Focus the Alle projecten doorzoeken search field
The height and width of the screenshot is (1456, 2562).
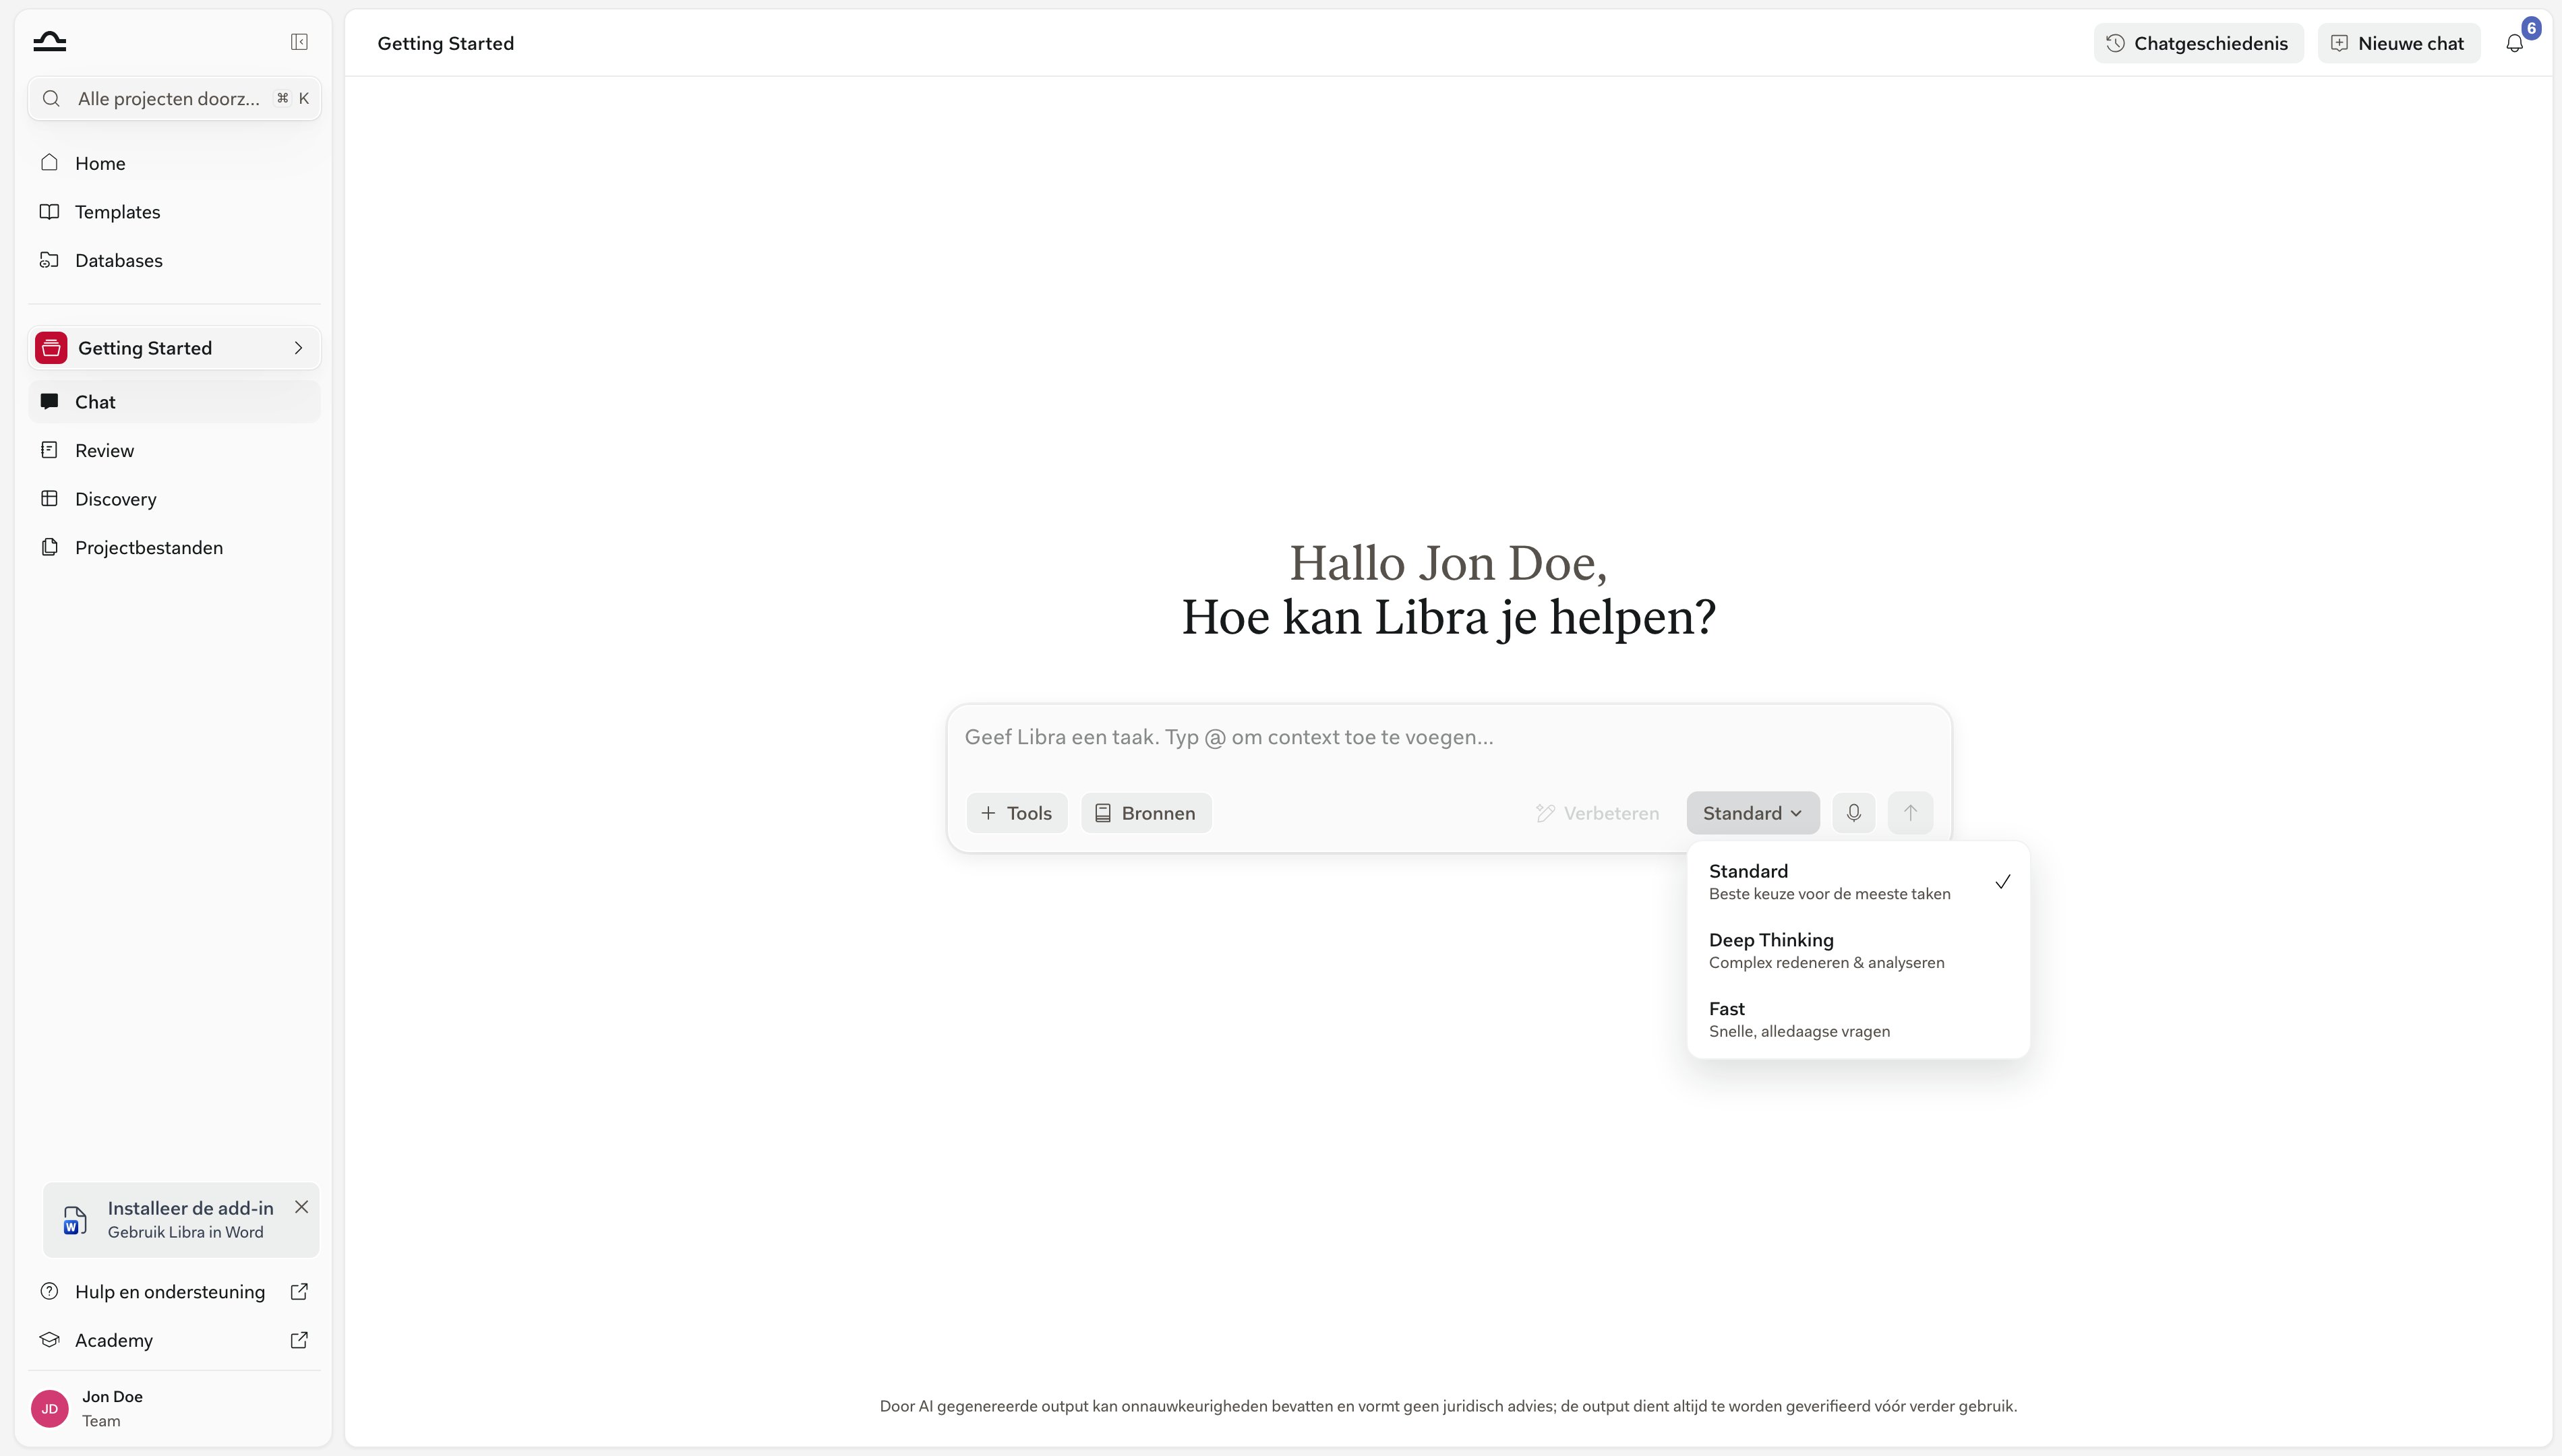tap(174, 98)
